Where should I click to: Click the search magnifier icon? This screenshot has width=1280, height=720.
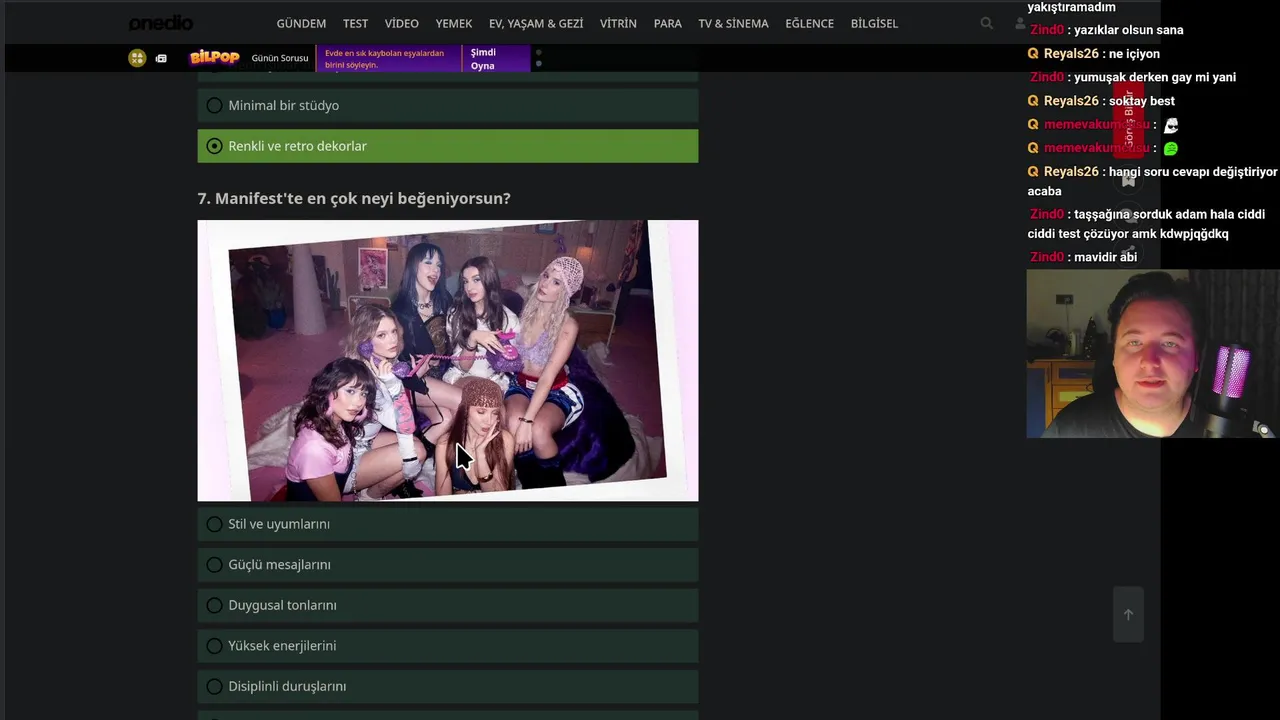(x=987, y=23)
